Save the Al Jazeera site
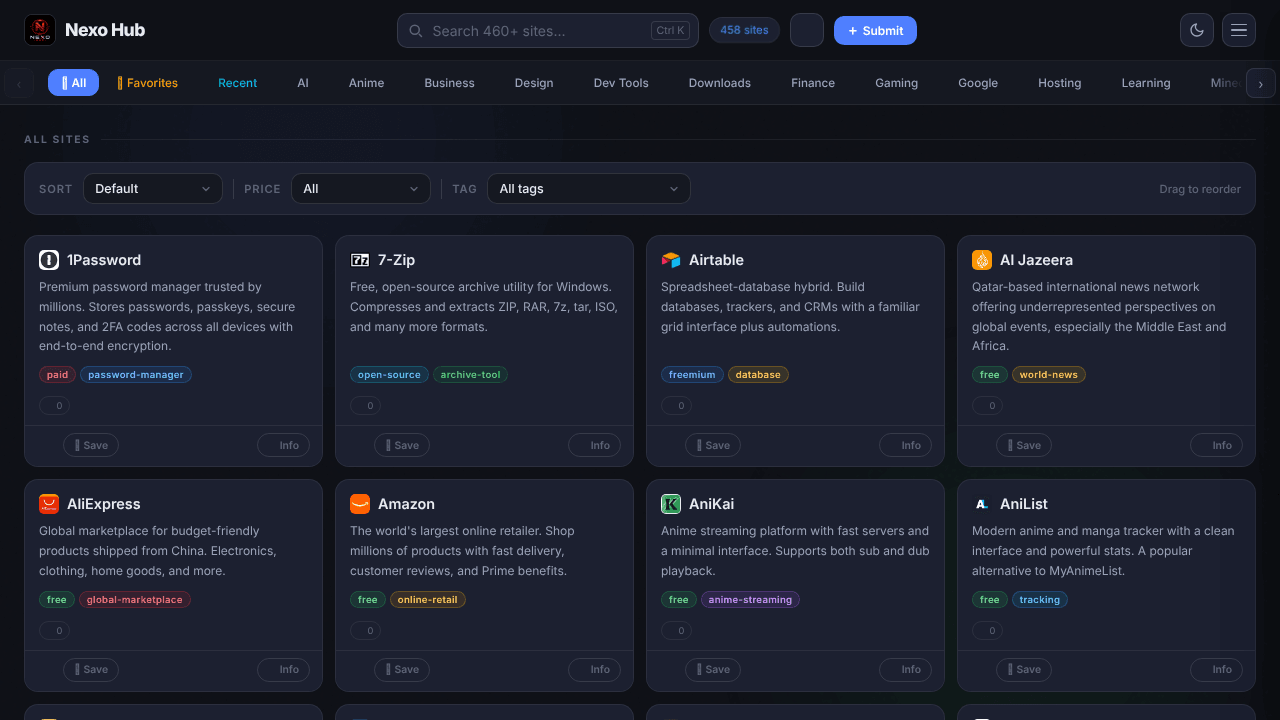The width and height of the screenshot is (1280, 720). pyautogui.click(x=1024, y=446)
